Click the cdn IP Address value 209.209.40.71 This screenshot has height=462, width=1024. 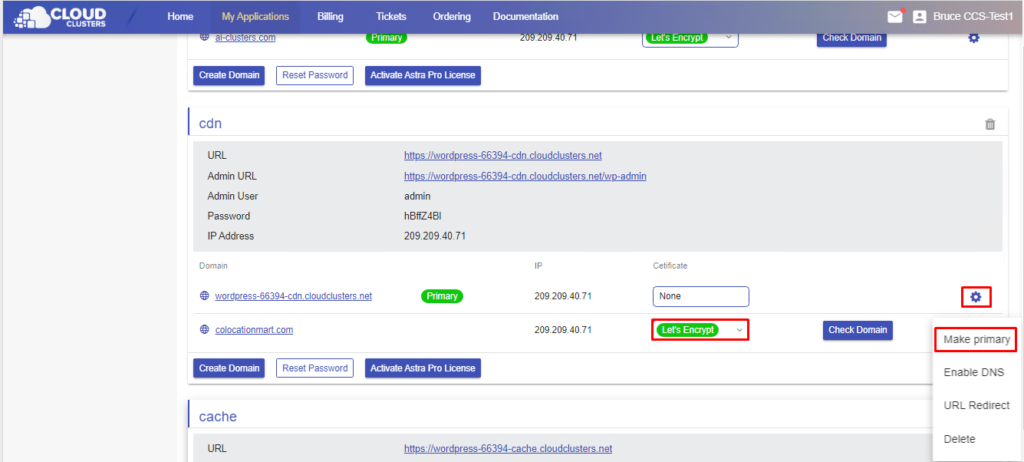[x=434, y=236]
